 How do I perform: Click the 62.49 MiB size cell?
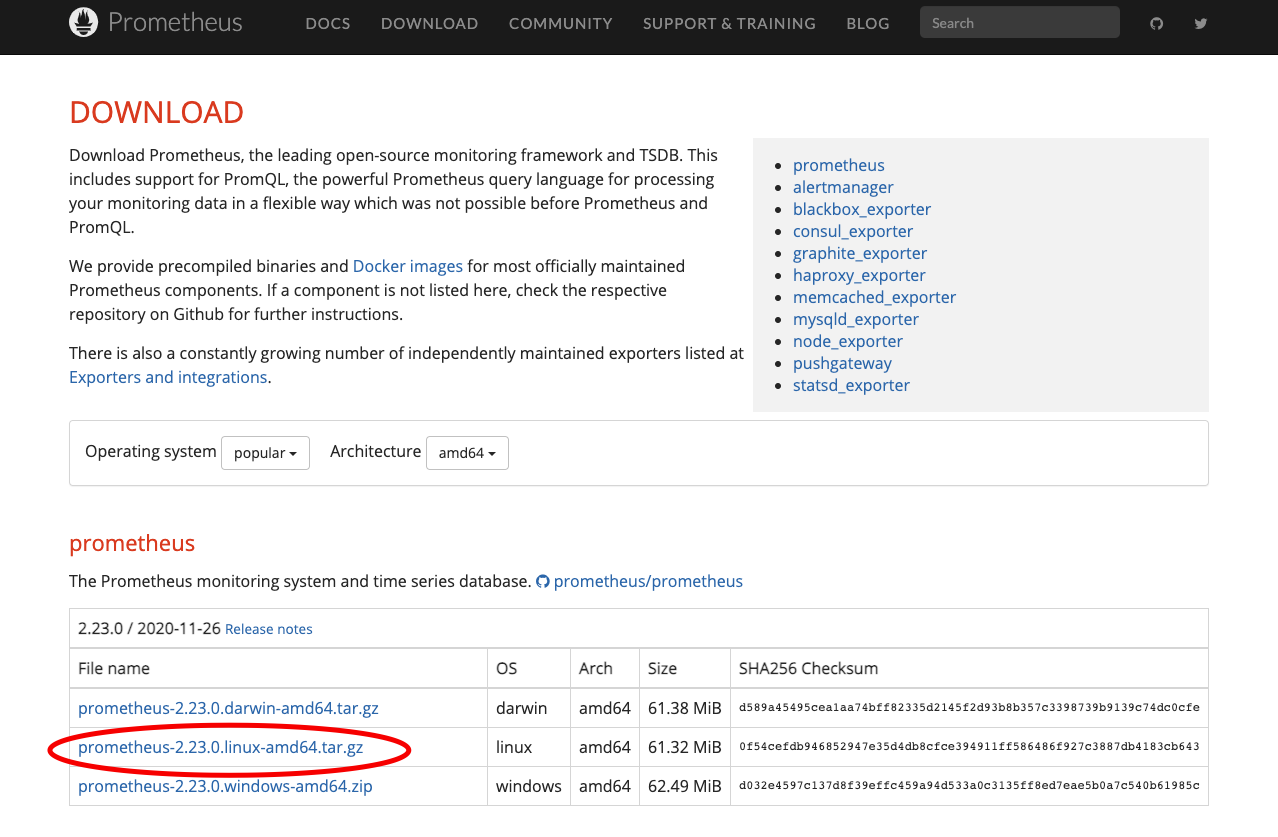coord(685,786)
